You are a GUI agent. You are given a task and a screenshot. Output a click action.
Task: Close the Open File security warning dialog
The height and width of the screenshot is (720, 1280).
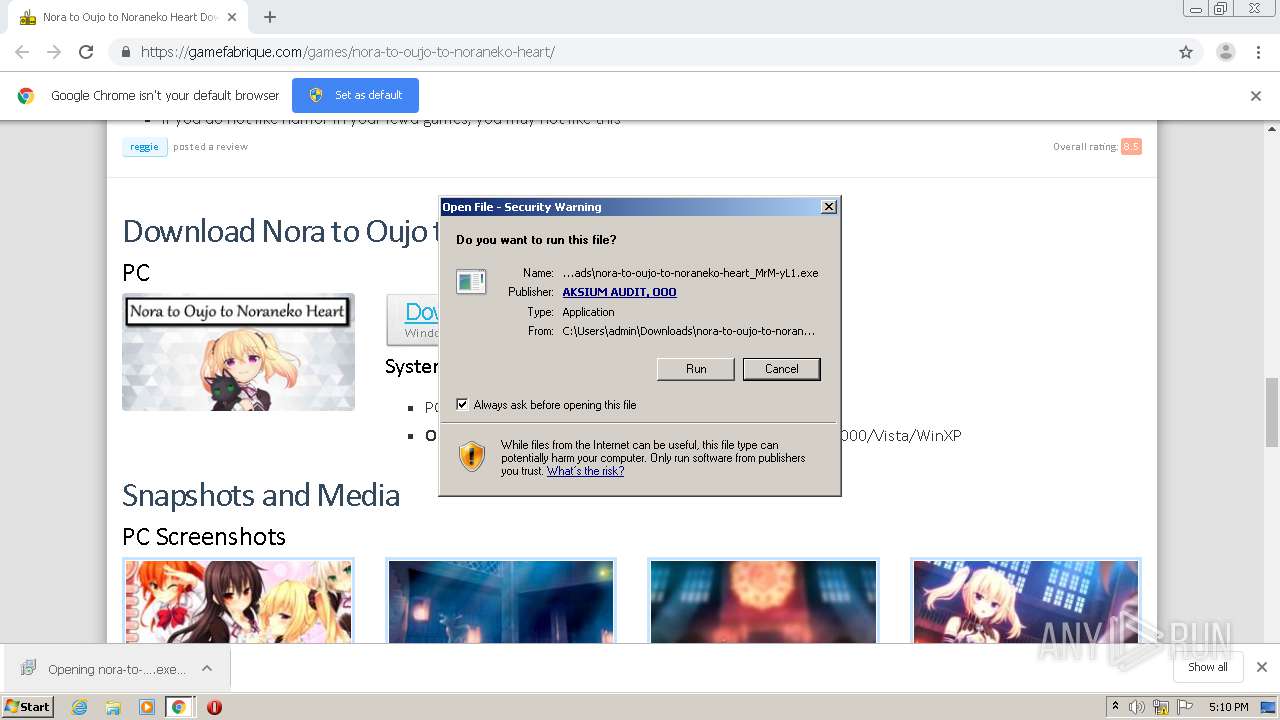(828, 207)
